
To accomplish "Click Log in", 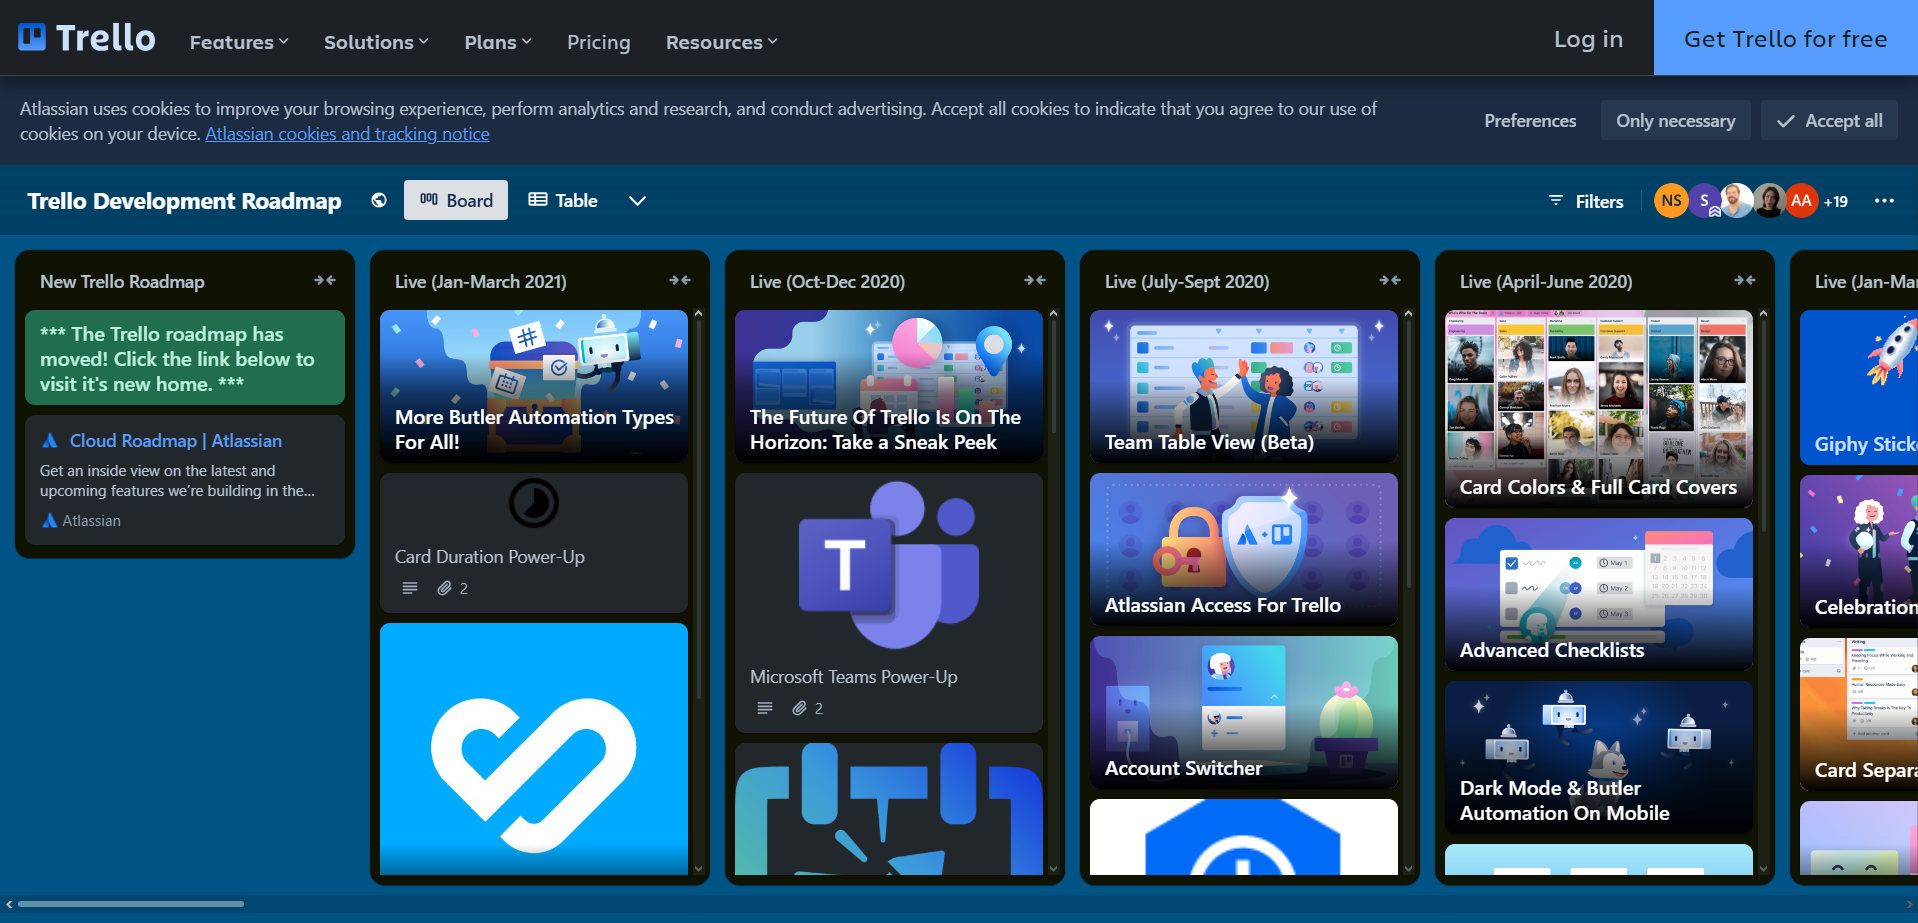I will (1588, 38).
